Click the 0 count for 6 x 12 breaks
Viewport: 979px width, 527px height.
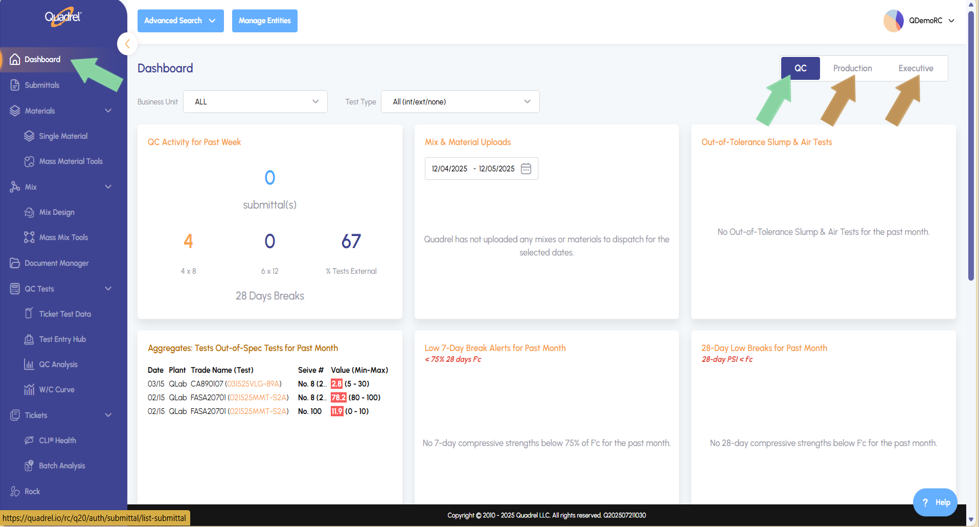coord(270,241)
